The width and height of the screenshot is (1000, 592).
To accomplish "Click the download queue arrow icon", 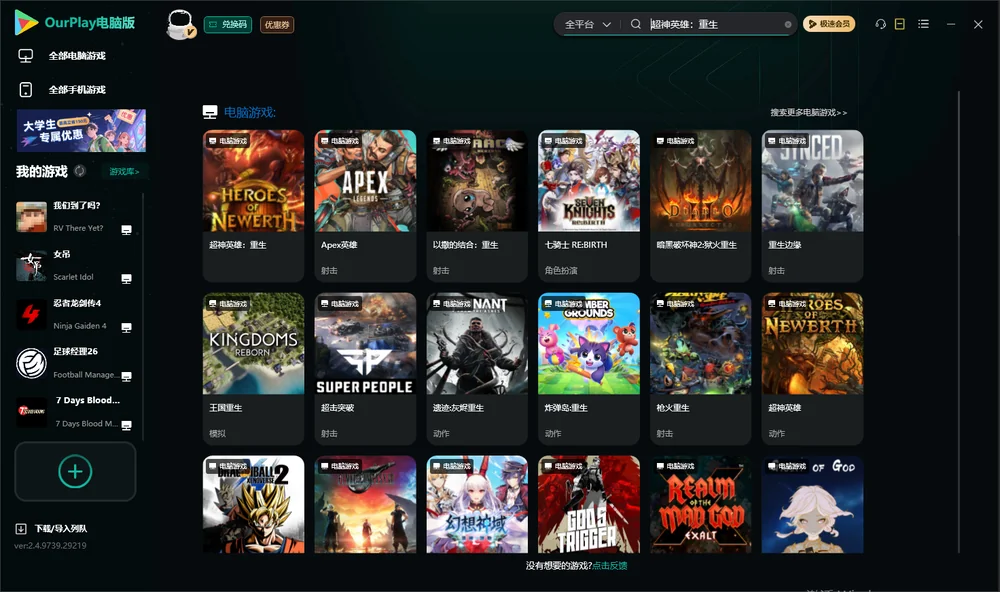I will coord(20,528).
